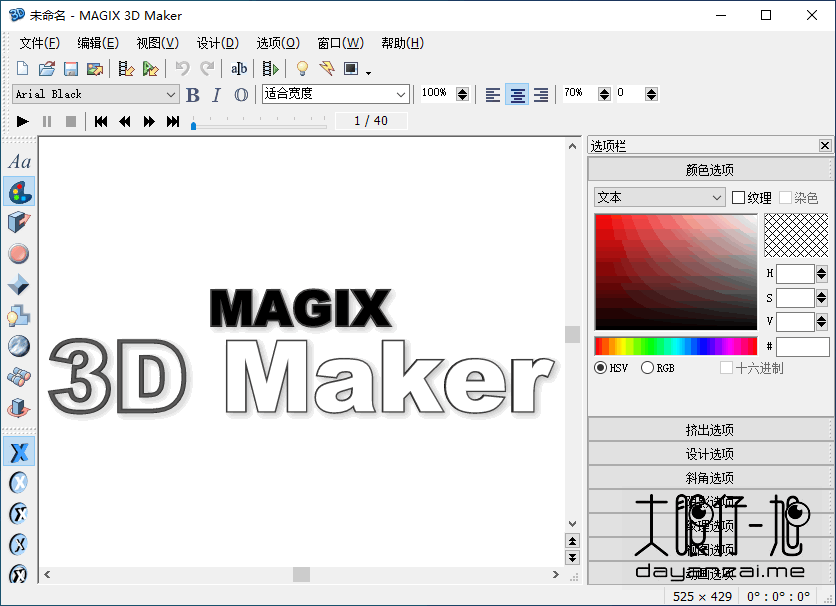Open the 帮助(H) menu
Image resolution: width=836 pixels, height=606 pixels.
[x=403, y=43]
